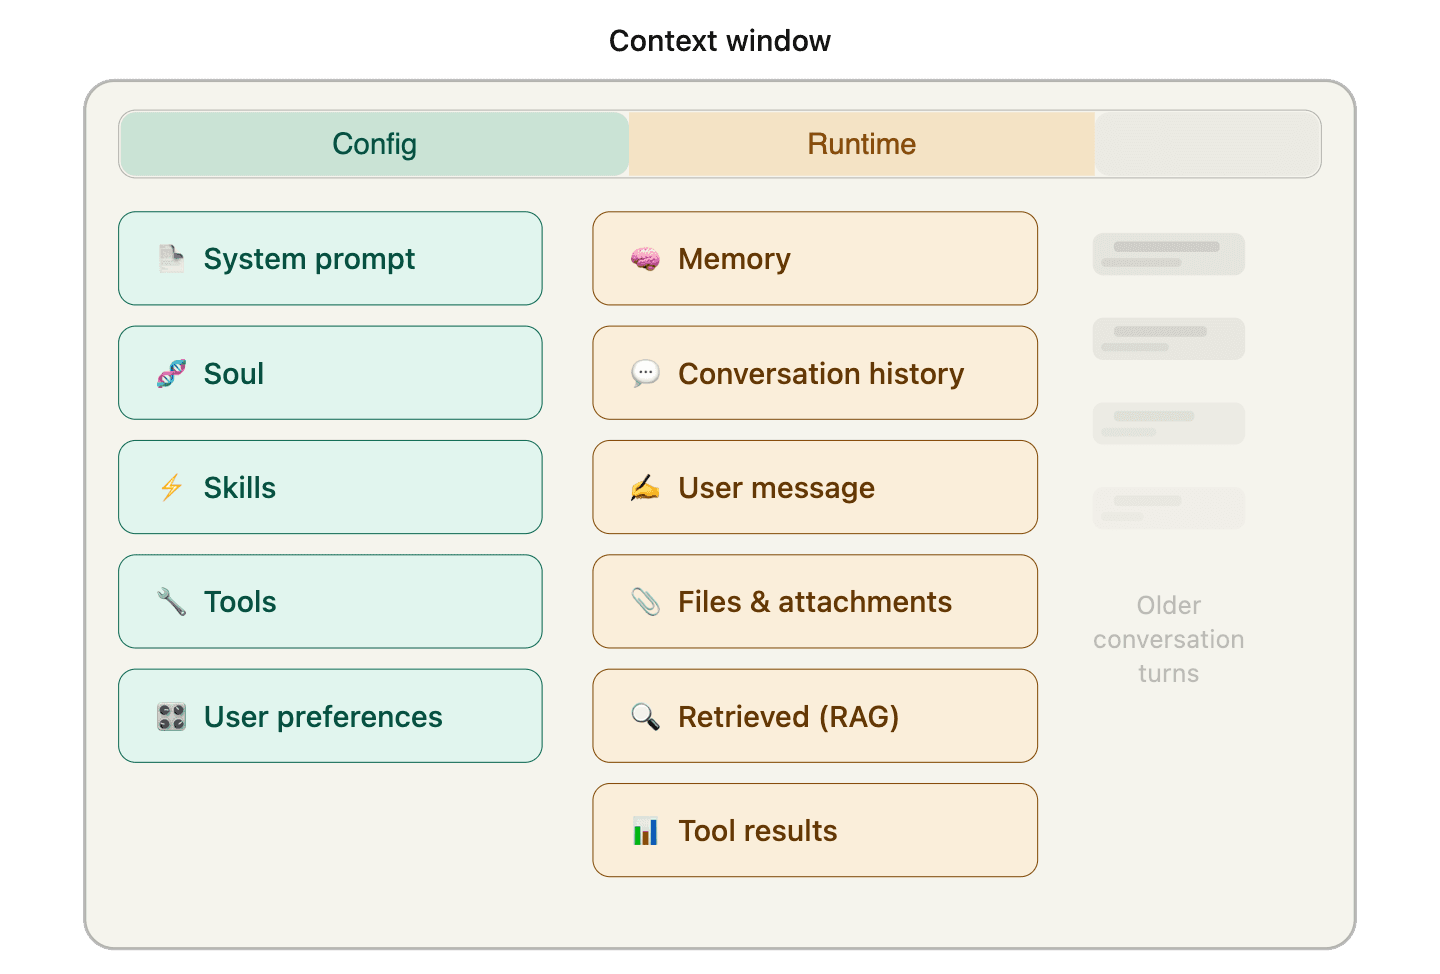Click the document icon beside System prompt
1440x974 pixels.
coord(170,258)
